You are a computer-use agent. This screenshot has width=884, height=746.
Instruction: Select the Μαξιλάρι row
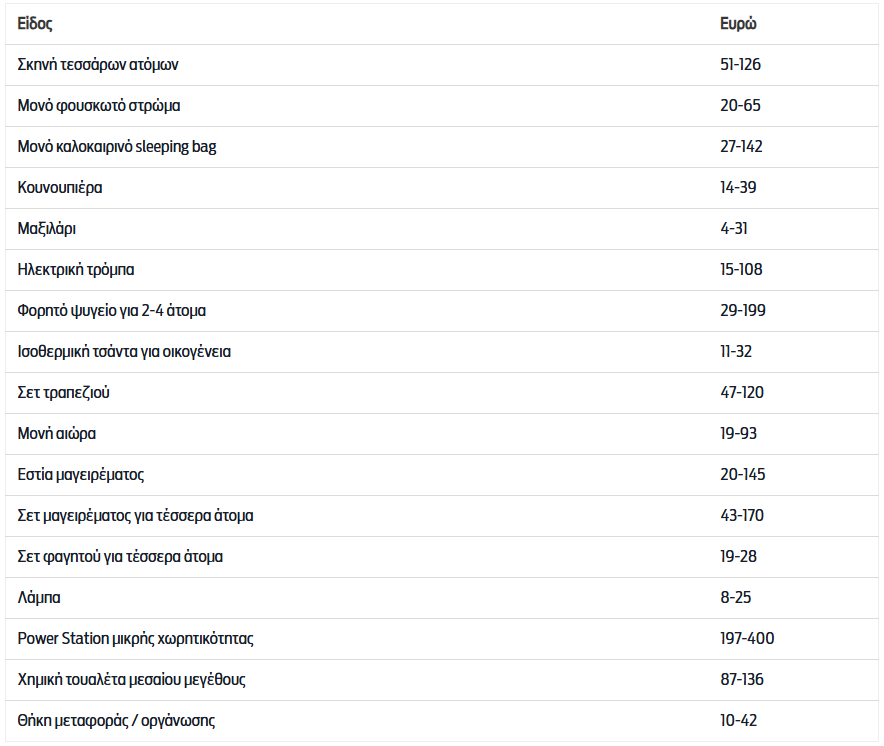442,229
